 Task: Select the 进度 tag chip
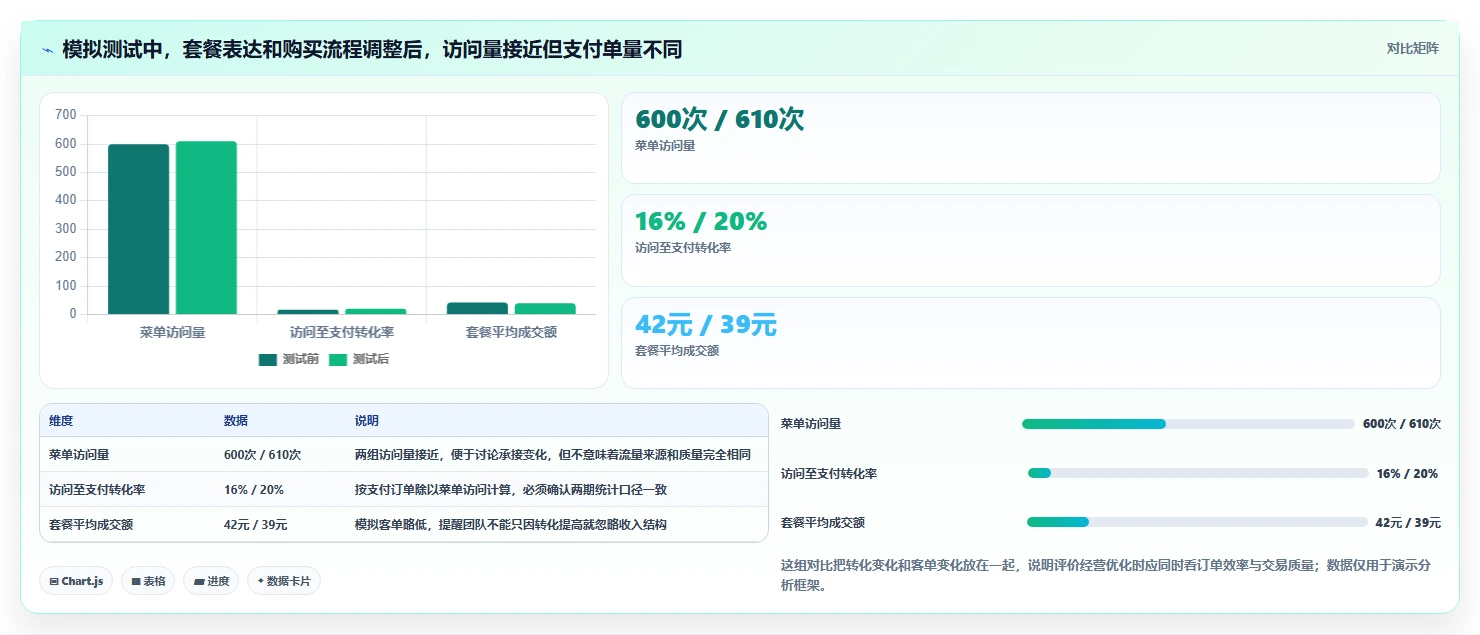(211, 581)
